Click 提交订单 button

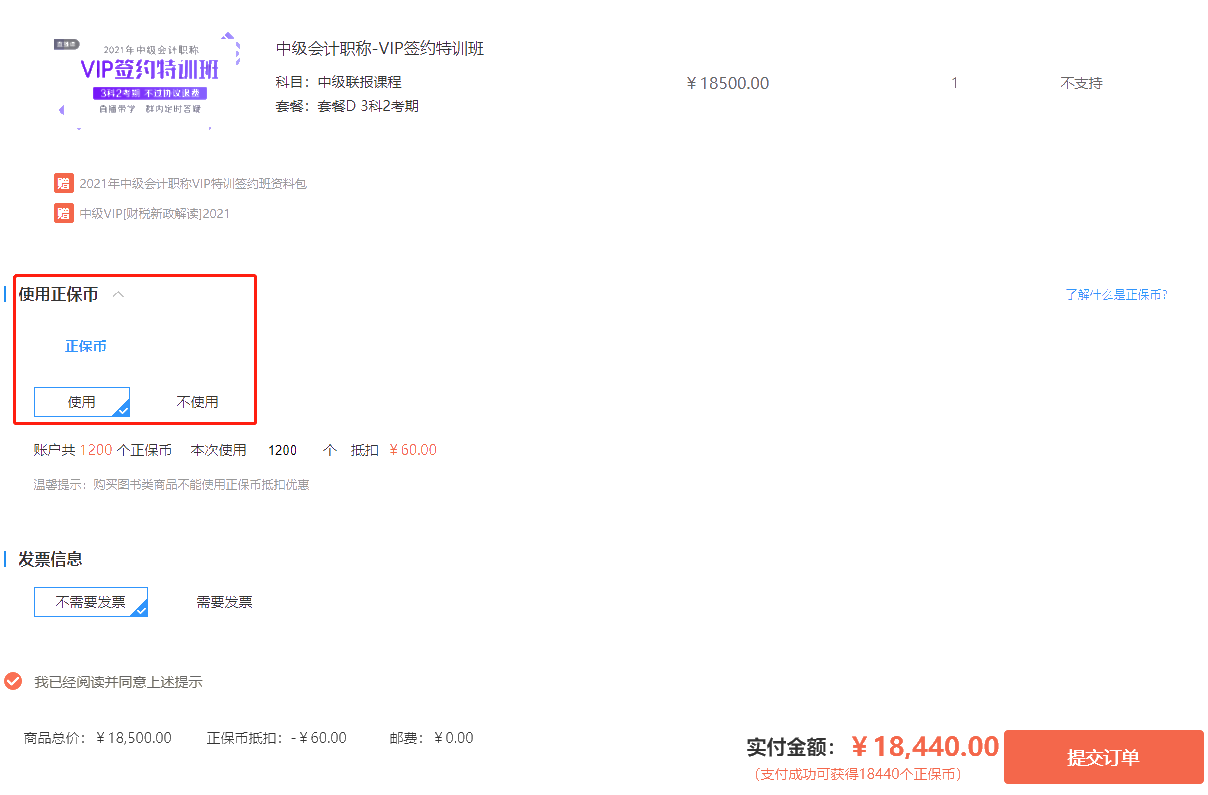point(1103,757)
